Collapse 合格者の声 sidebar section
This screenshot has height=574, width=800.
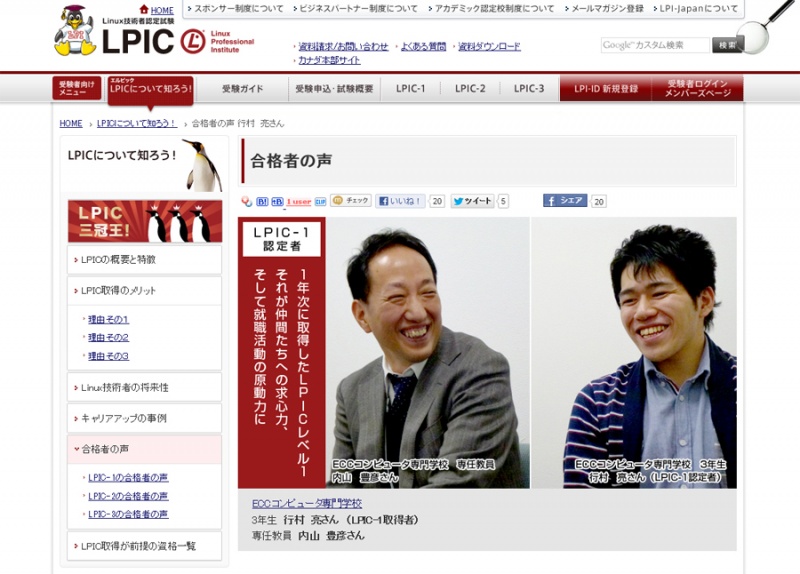coord(144,450)
